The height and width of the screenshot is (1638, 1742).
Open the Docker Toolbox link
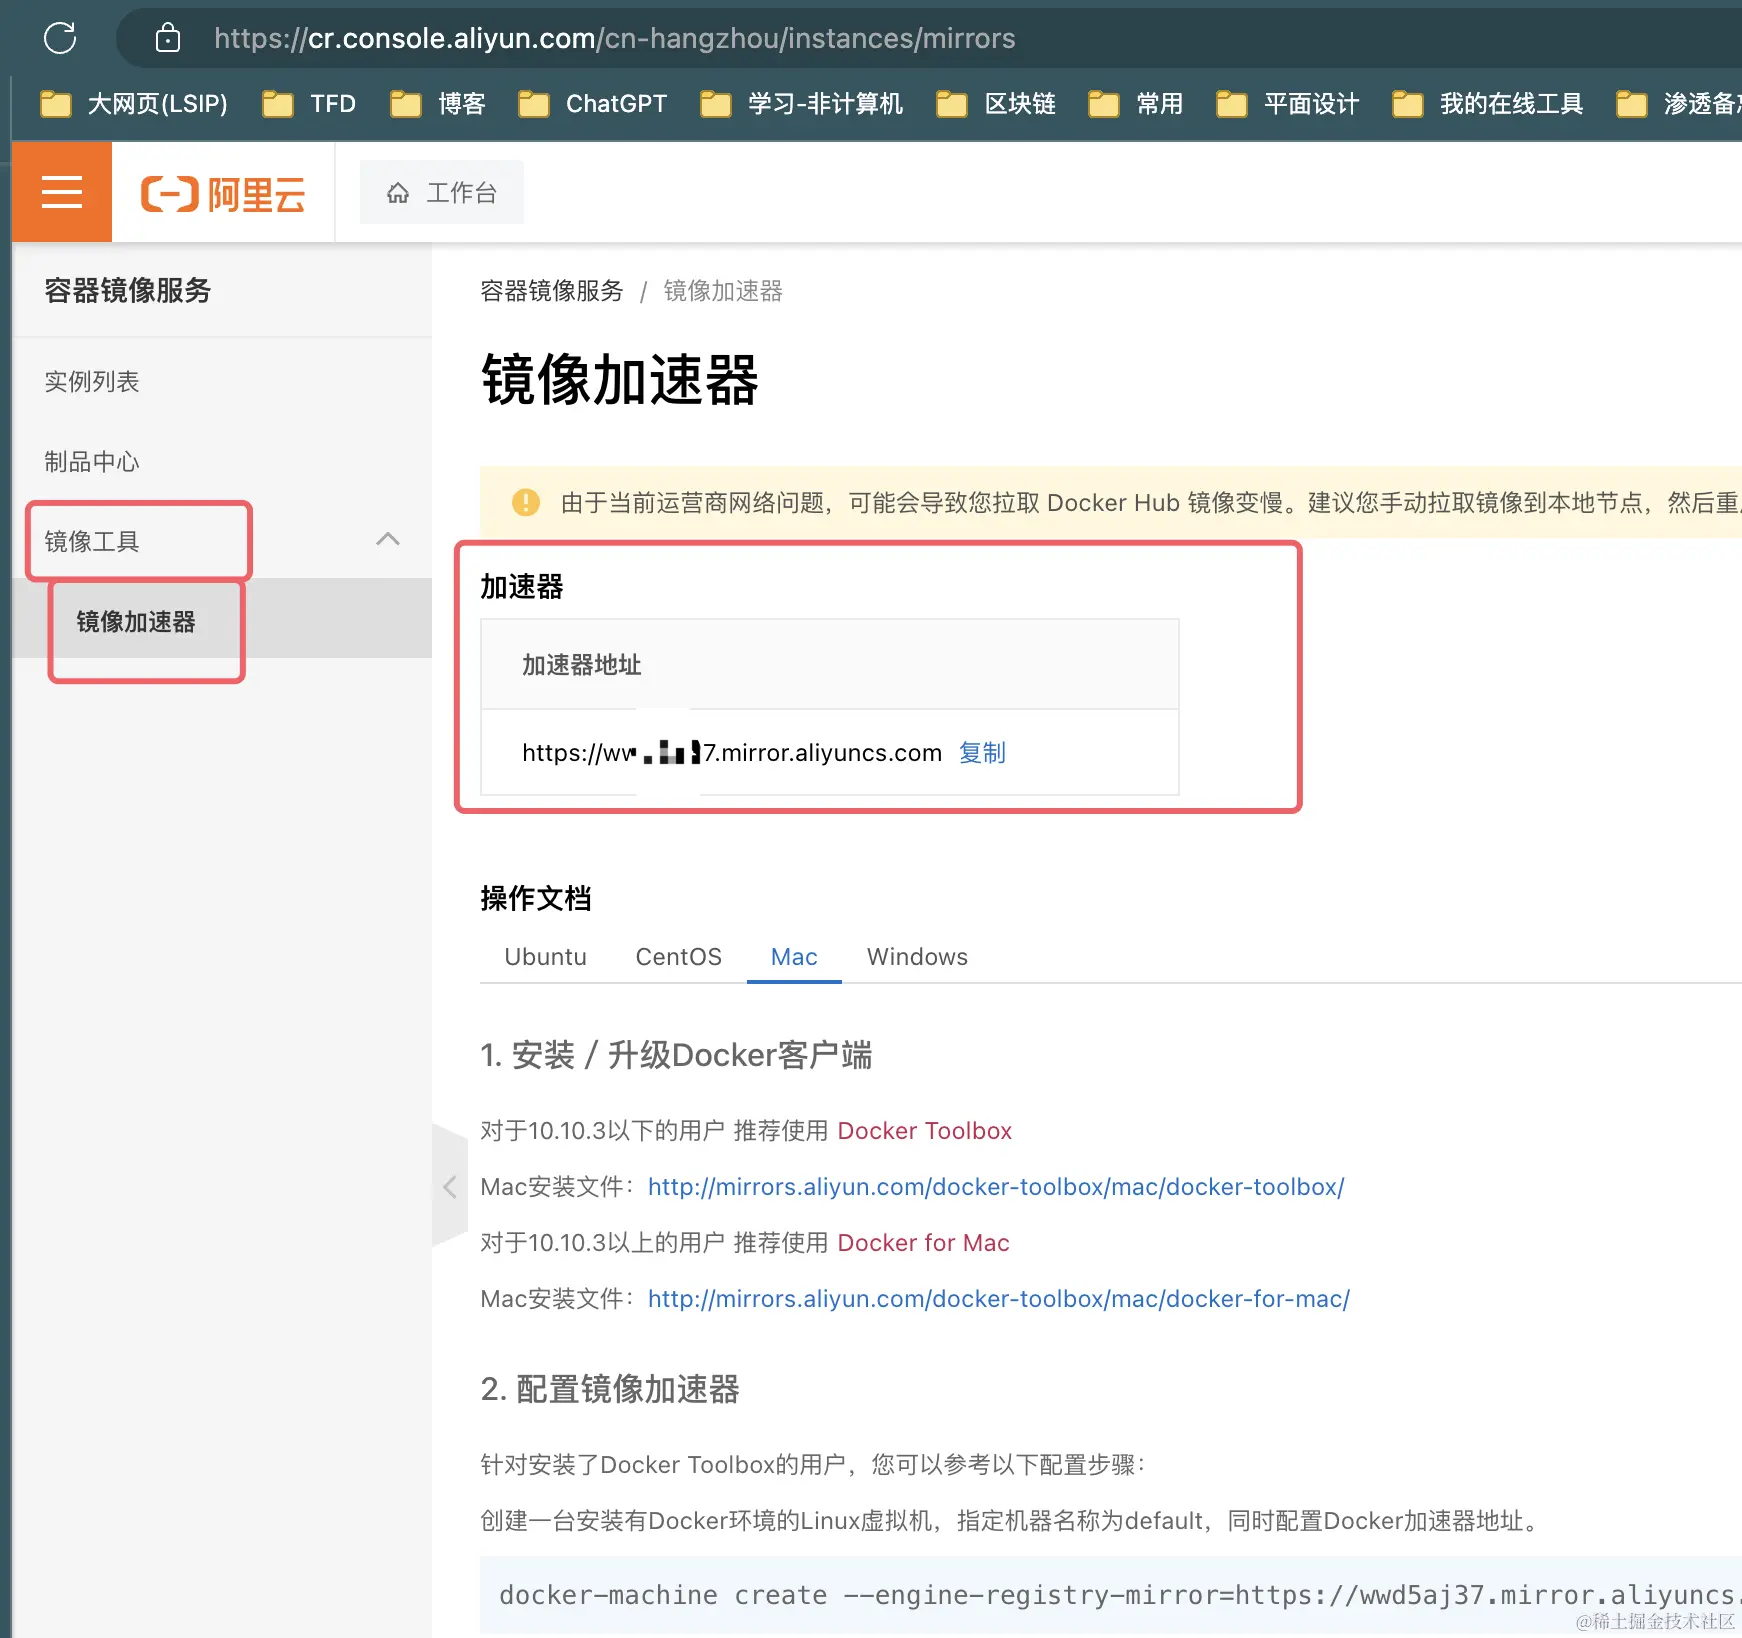(924, 1131)
